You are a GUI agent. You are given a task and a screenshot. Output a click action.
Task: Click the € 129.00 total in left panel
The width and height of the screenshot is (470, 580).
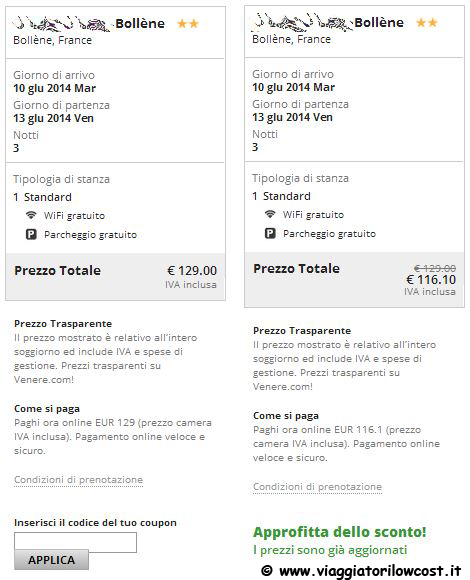[x=192, y=270]
